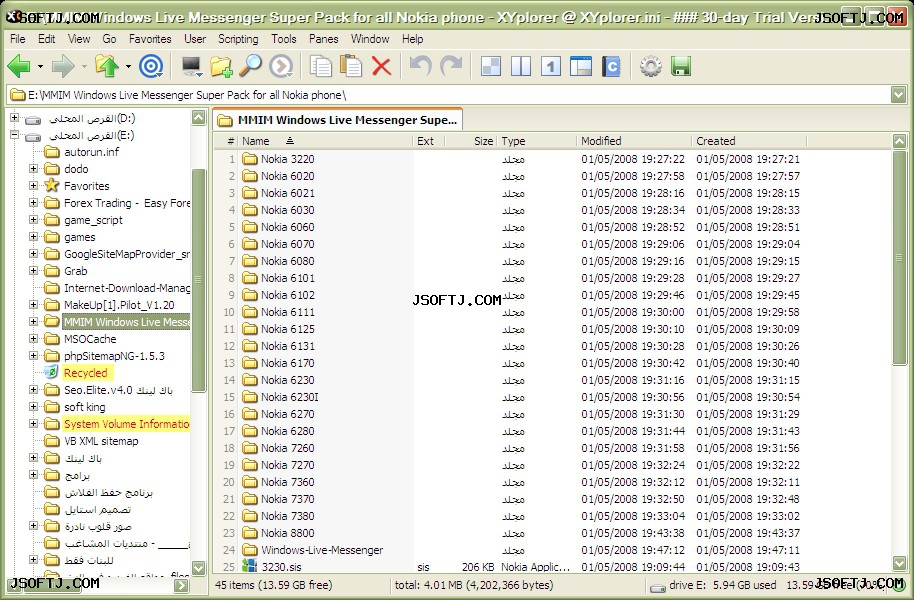Screen dimensions: 914x600
Task: Click the folder icon of Nokia 3220
Action: pos(250,159)
